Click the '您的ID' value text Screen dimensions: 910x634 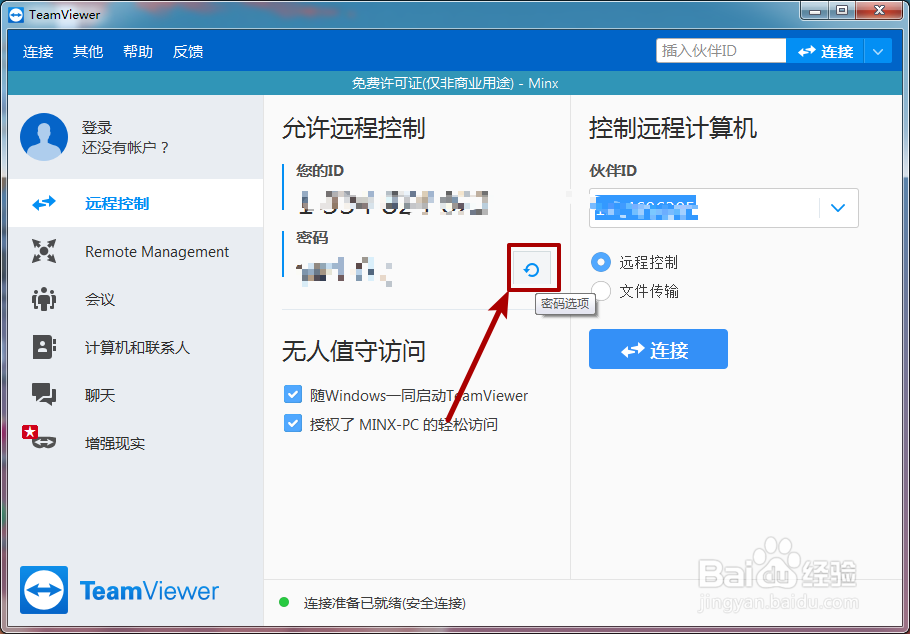pos(393,203)
